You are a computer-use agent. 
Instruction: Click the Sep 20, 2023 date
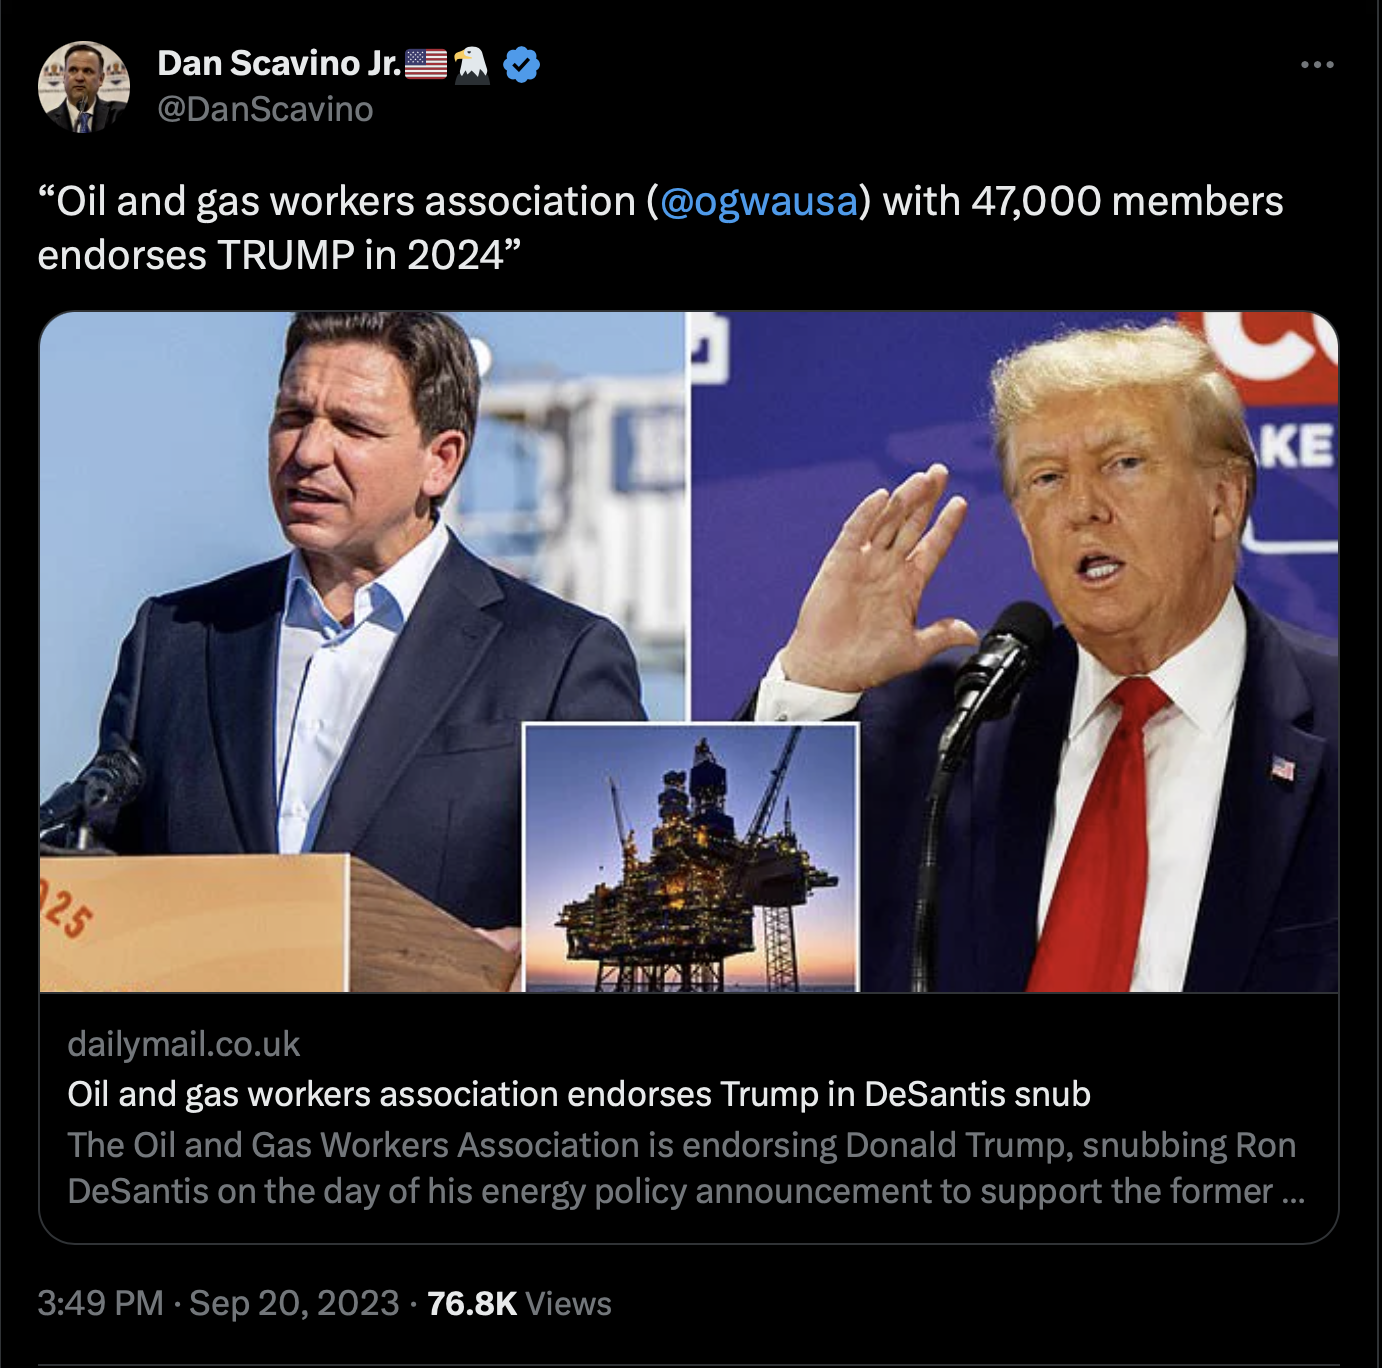(x=294, y=1303)
